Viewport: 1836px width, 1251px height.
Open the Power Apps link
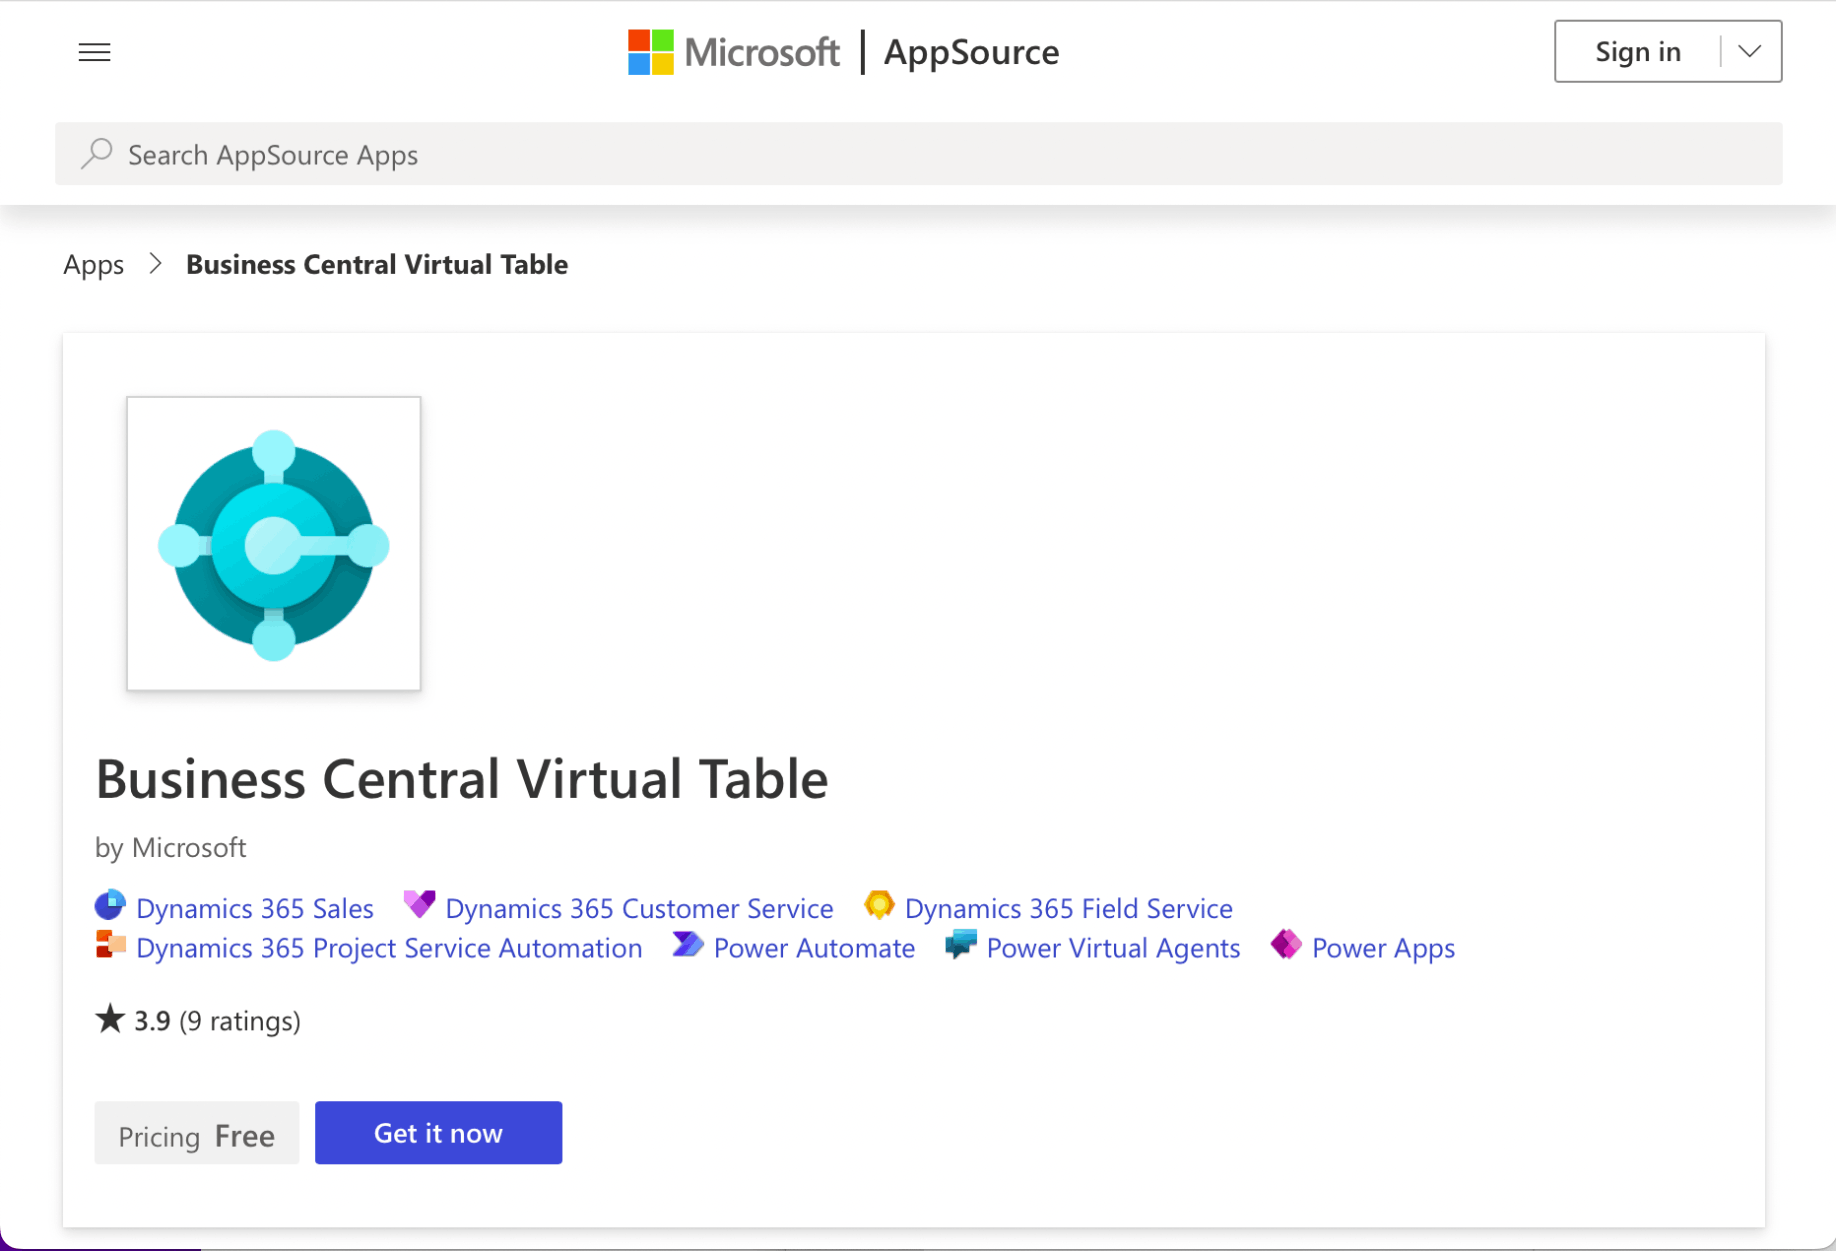point(1382,948)
